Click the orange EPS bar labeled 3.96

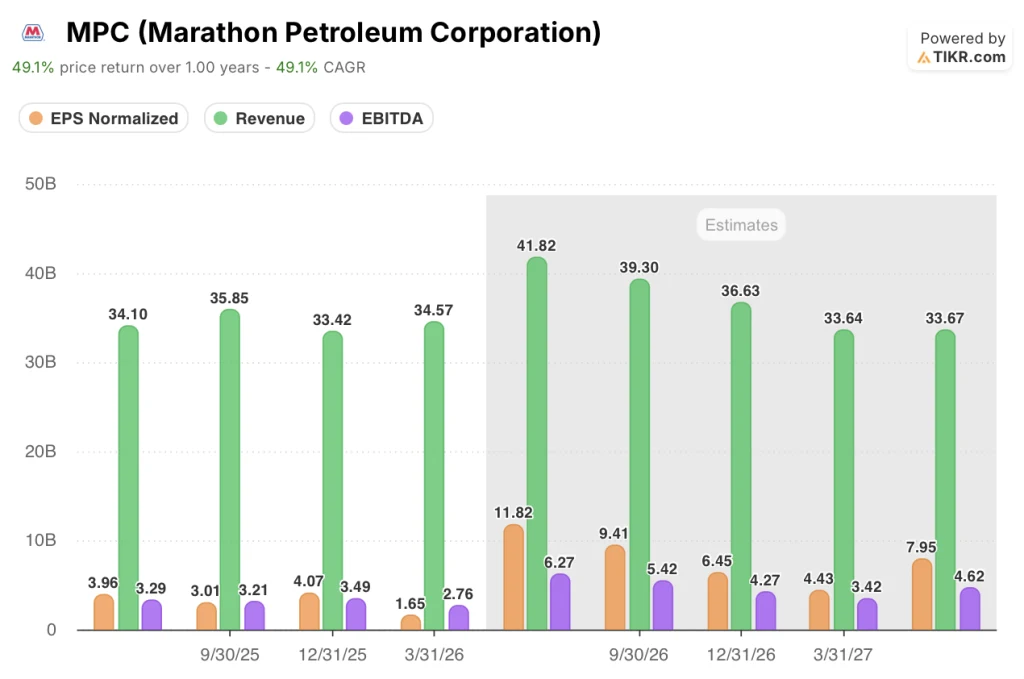(x=104, y=612)
